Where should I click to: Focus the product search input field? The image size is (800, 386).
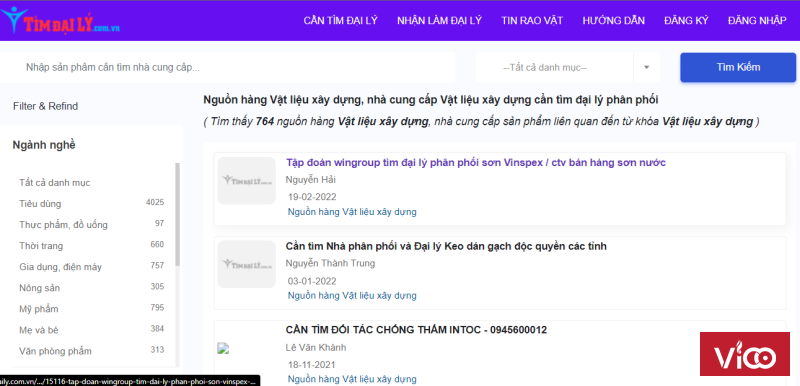(228, 67)
